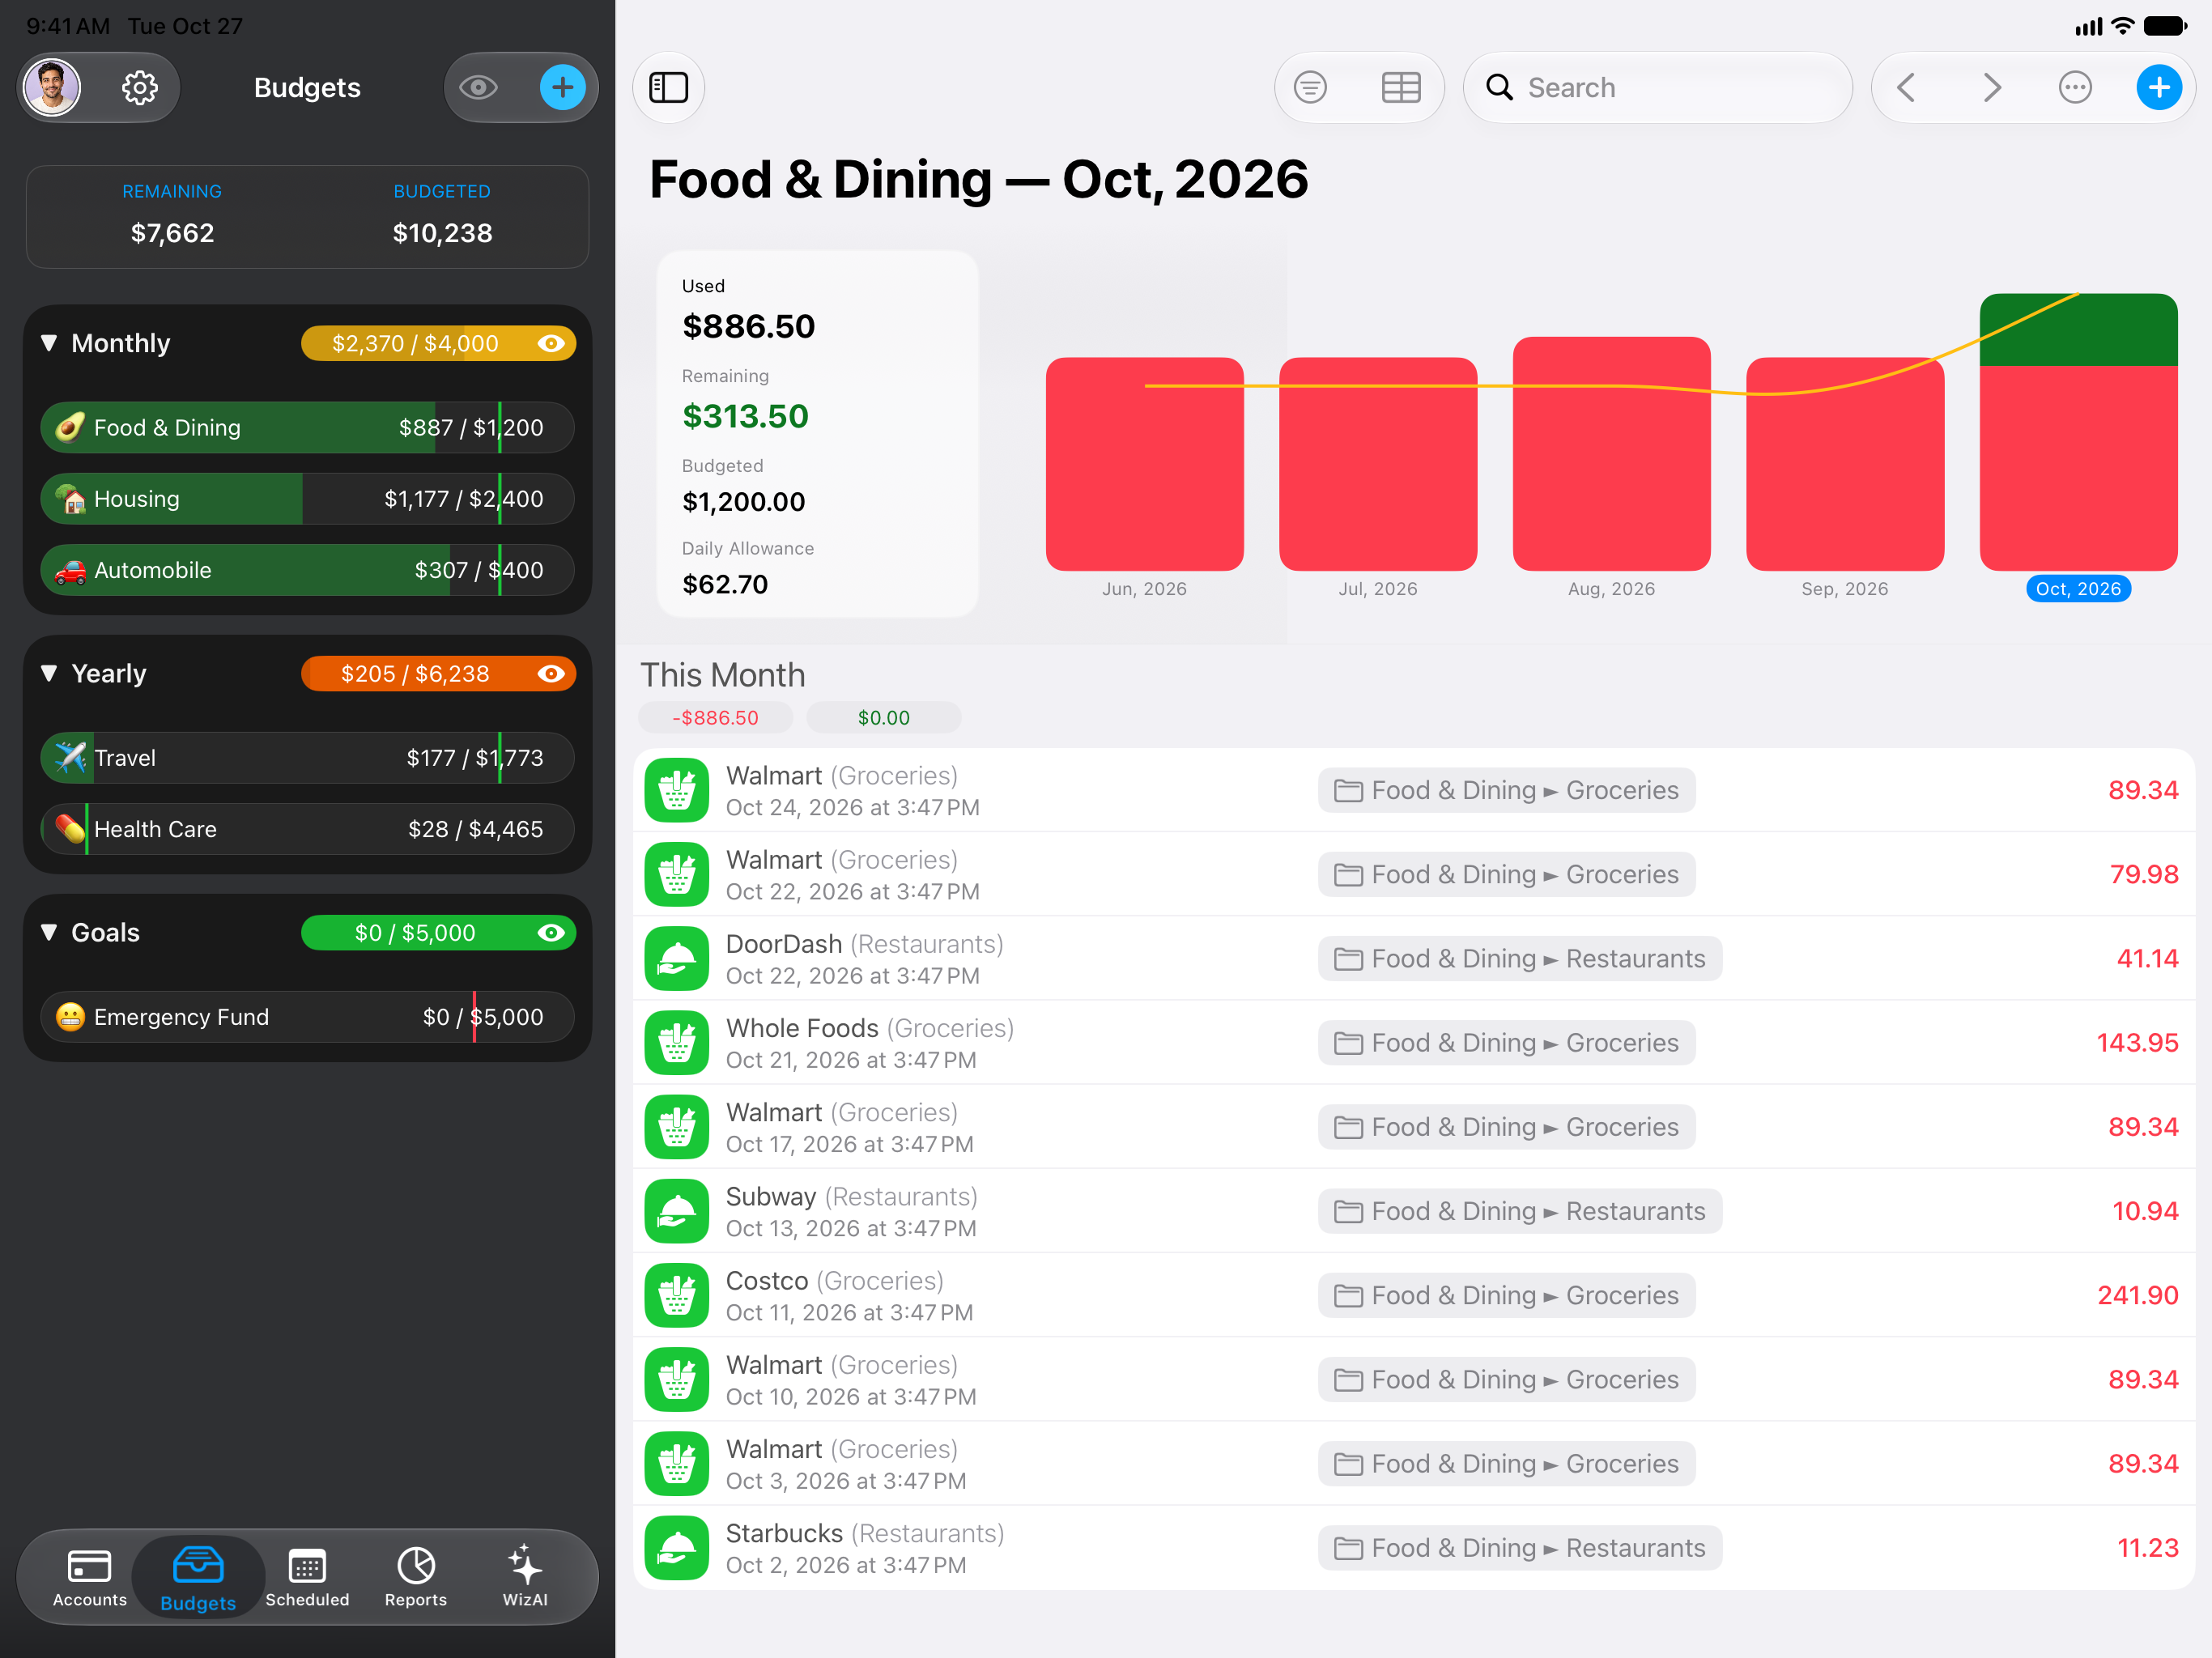This screenshot has width=2212, height=1658.
Task: Click Whole Foods grocery basket icon
Action: pyautogui.click(x=677, y=1043)
